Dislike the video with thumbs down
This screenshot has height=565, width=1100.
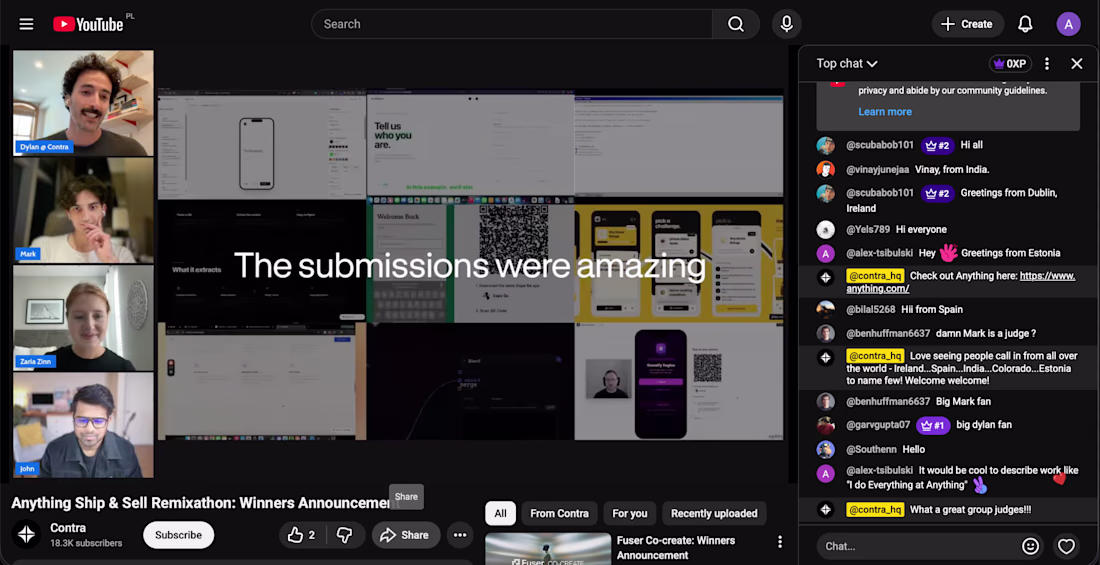[344, 535]
